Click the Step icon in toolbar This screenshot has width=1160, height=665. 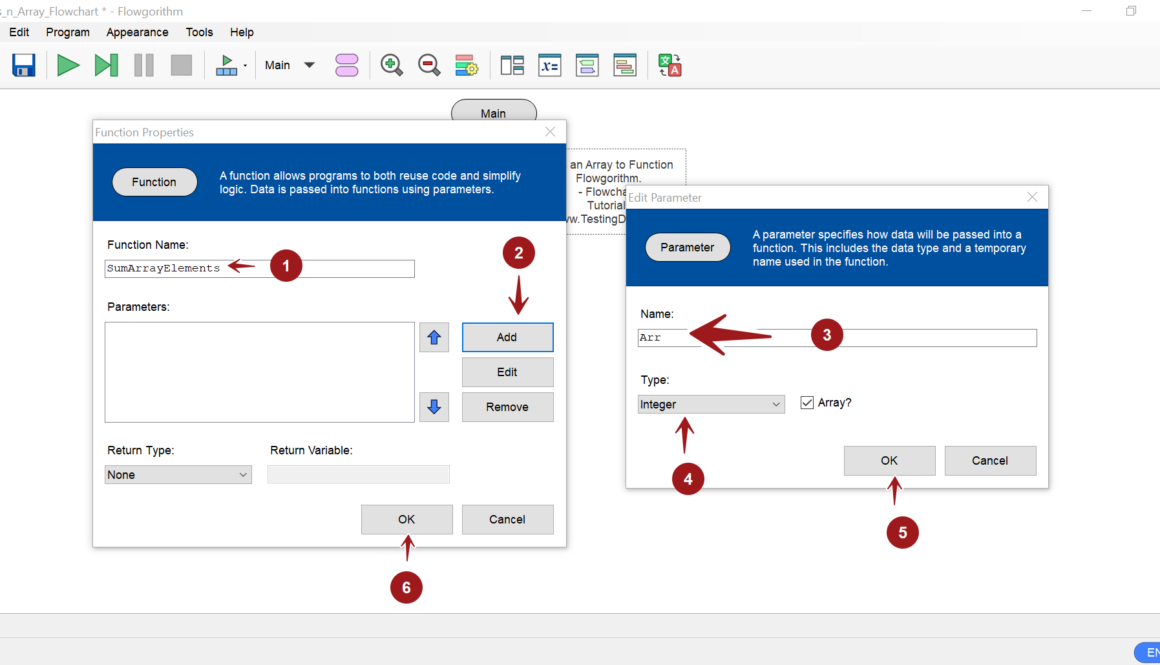tap(106, 66)
